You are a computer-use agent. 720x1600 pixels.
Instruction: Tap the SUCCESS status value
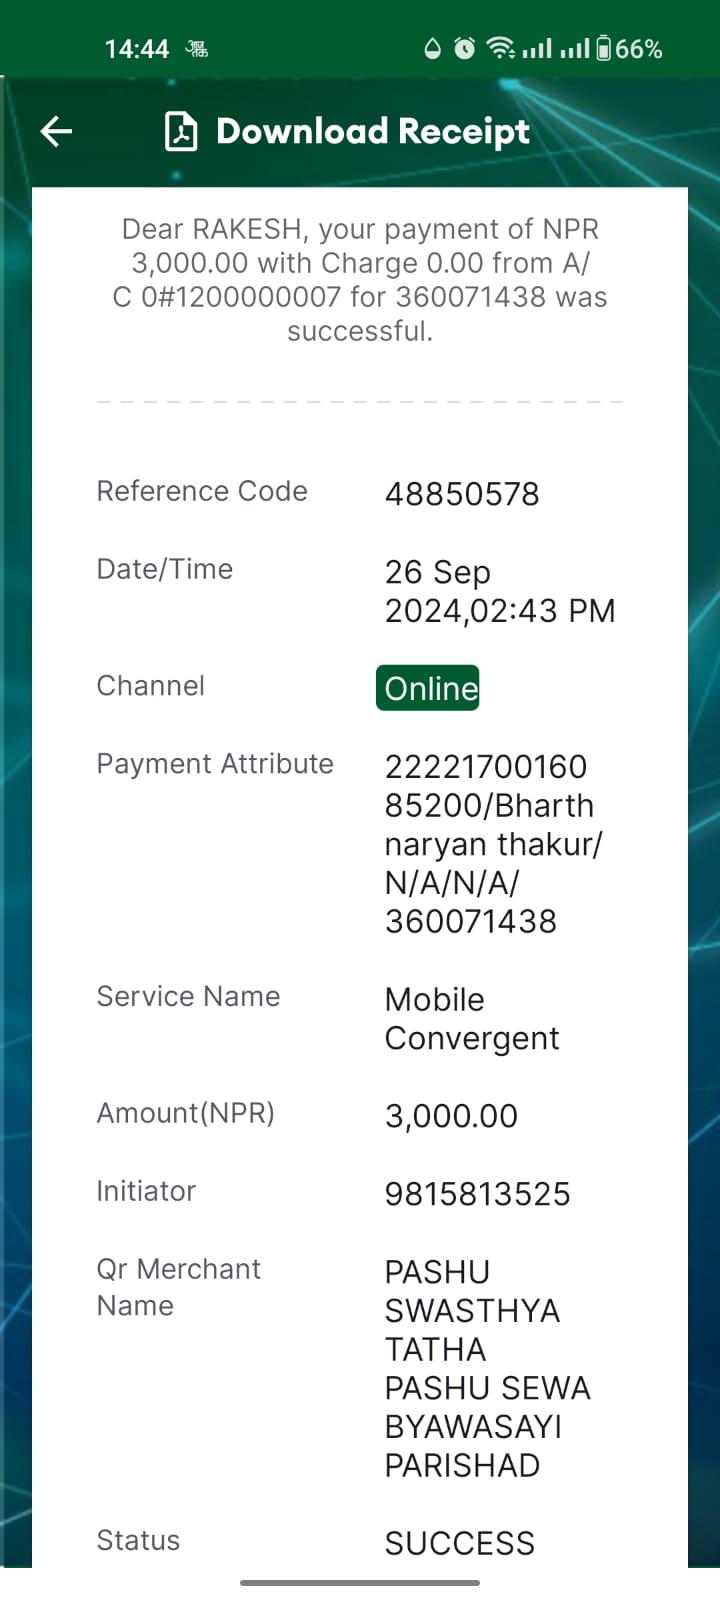(x=460, y=1543)
